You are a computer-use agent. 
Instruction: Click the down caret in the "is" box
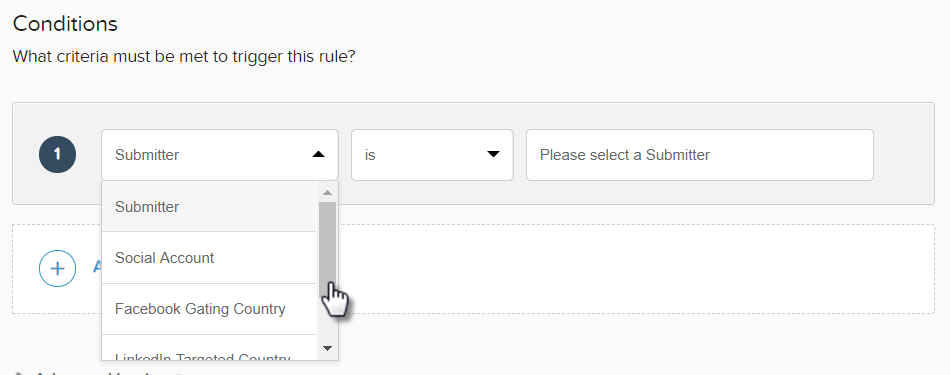click(x=493, y=154)
